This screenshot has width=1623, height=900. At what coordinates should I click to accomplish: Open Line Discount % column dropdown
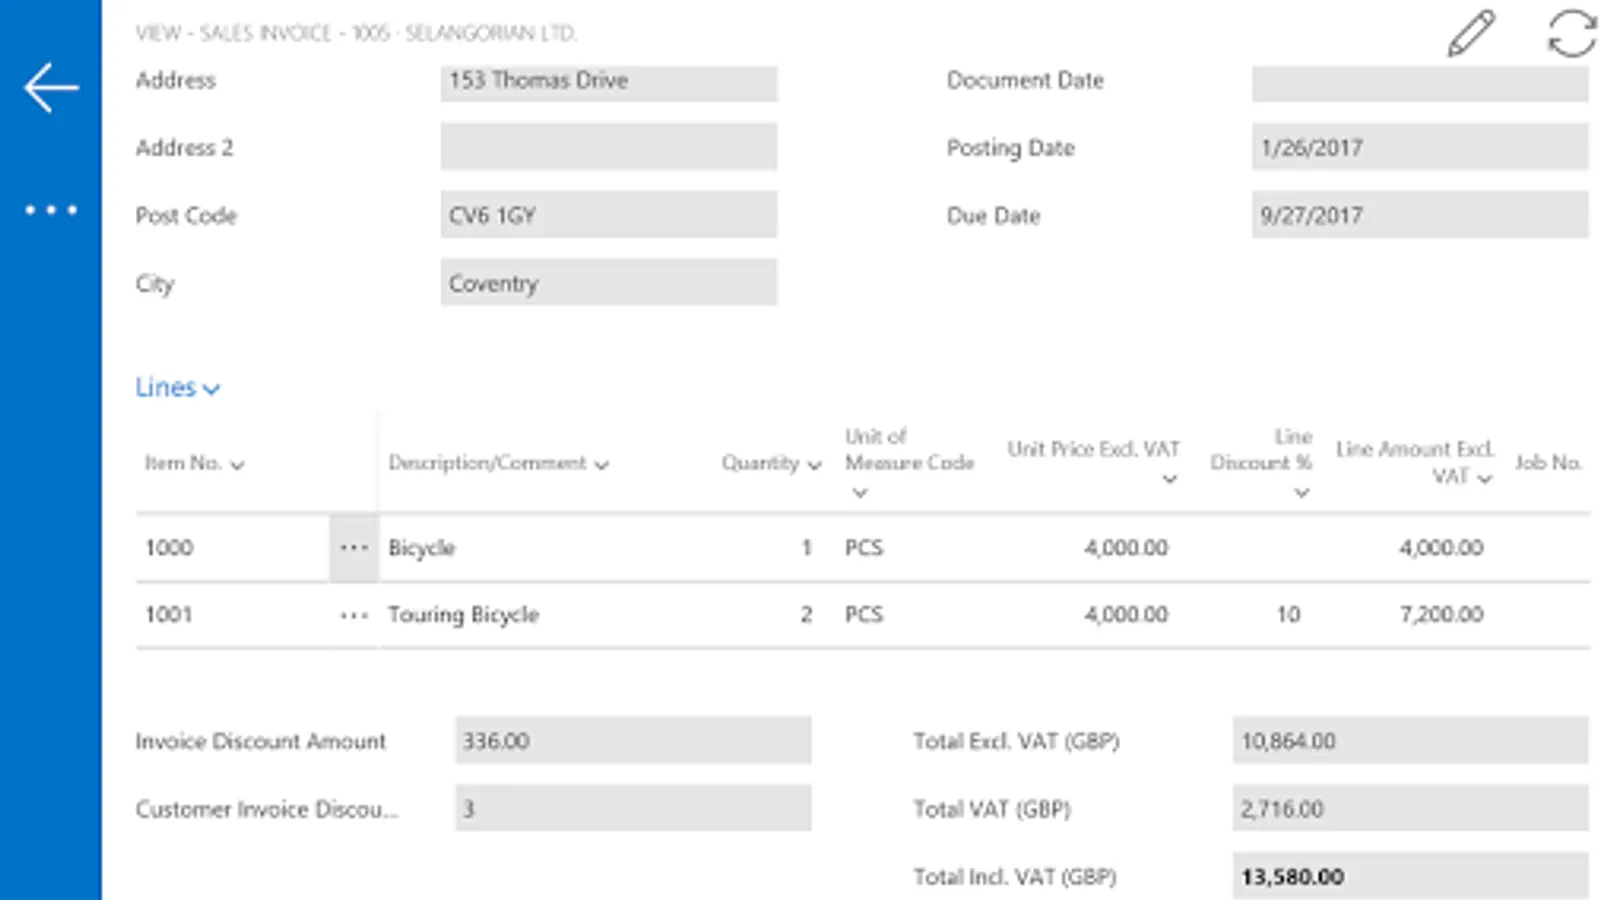pos(1301,492)
